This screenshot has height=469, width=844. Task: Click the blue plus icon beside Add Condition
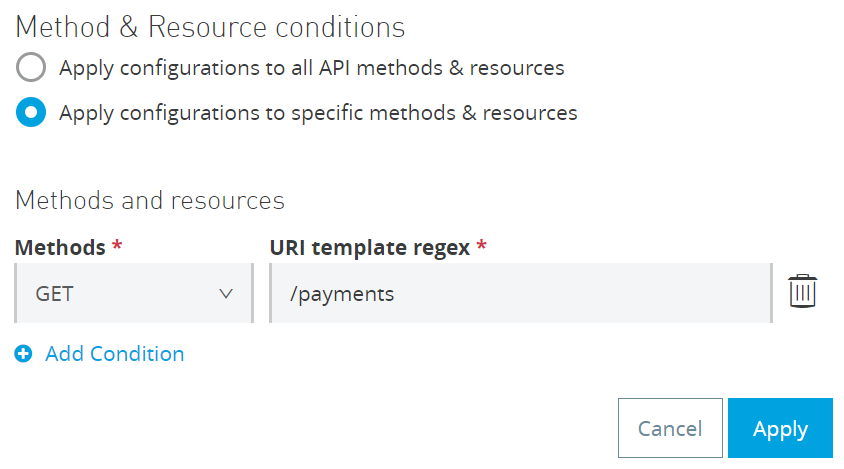click(x=23, y=354)
